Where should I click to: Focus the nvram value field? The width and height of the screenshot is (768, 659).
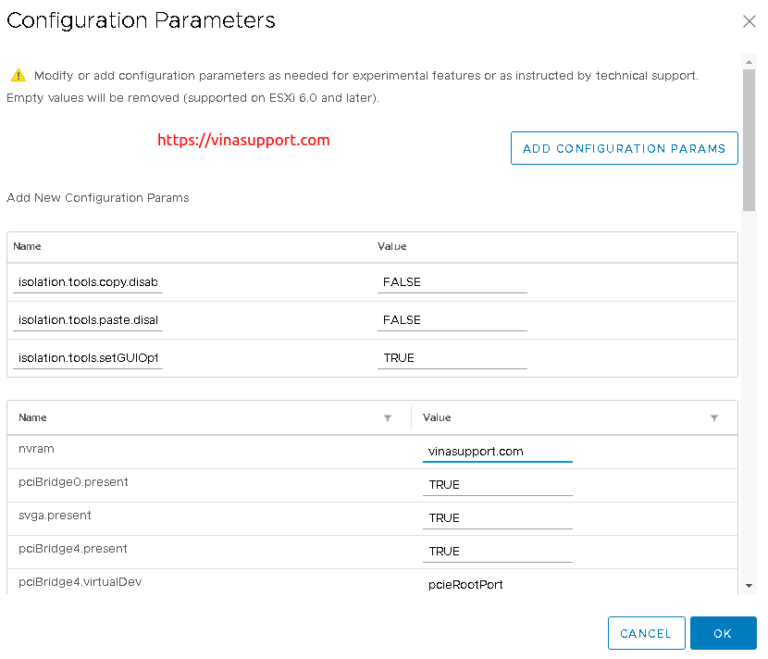[497, 452]
